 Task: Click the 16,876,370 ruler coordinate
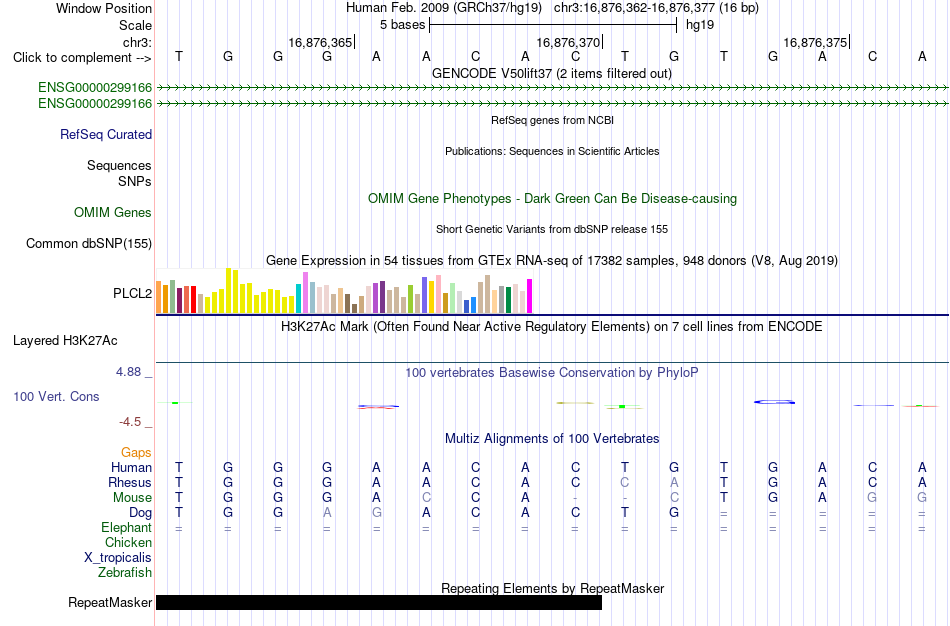(x=568, y=42)
